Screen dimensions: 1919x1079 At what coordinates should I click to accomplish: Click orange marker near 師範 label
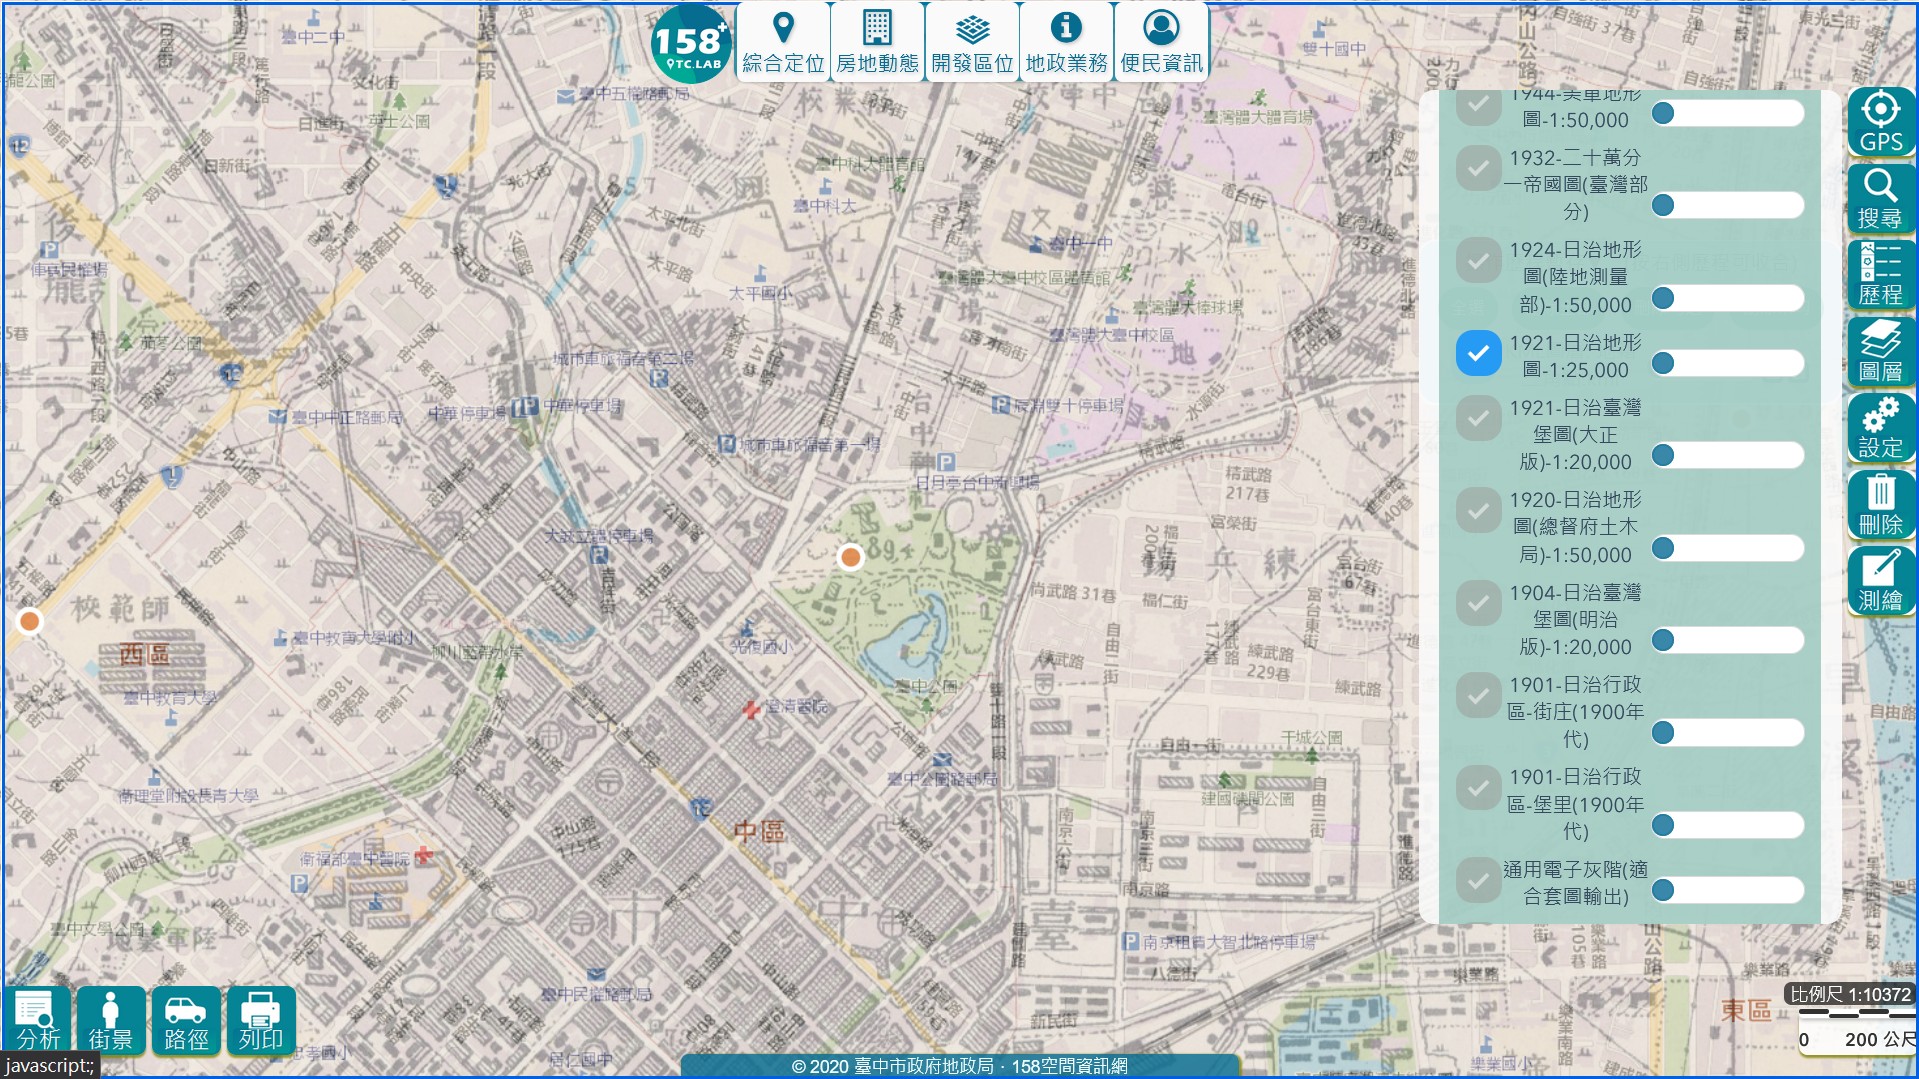click(x=30, y=622)
